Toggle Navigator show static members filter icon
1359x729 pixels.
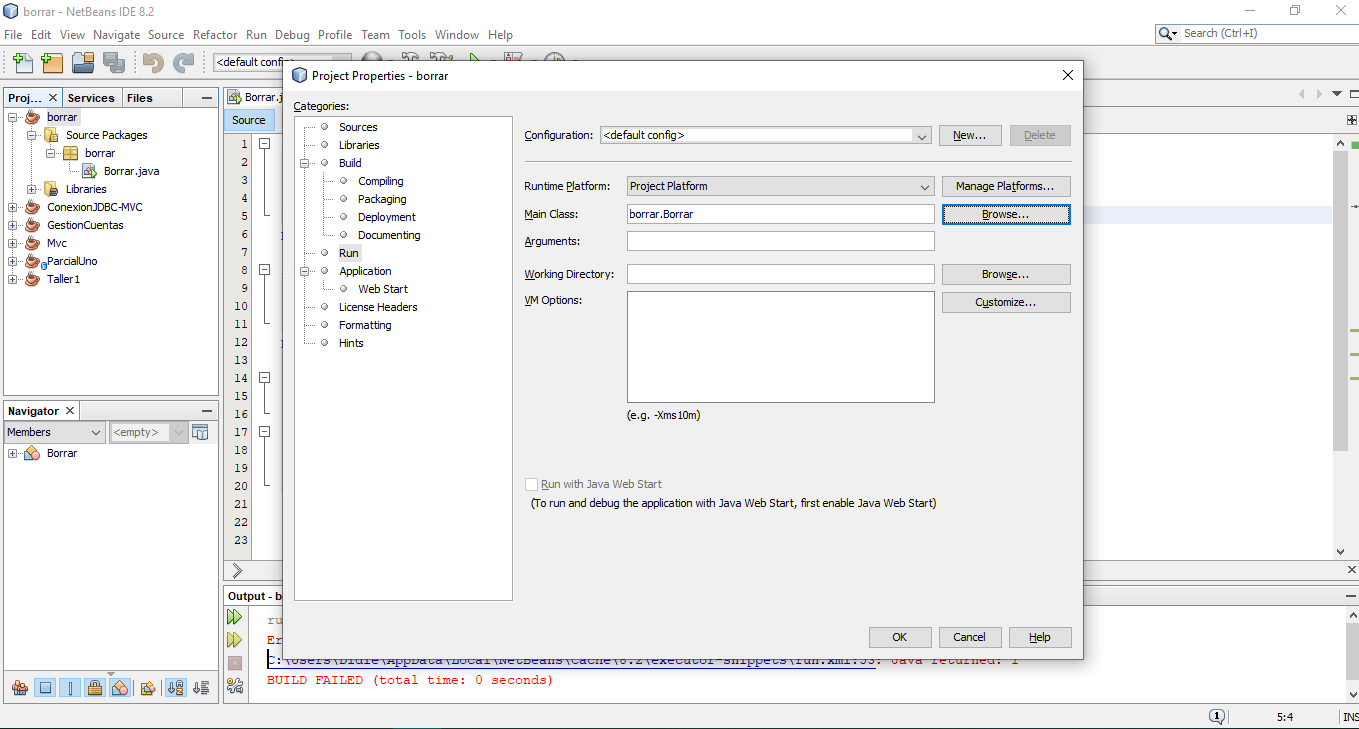(x=70, y=688)
